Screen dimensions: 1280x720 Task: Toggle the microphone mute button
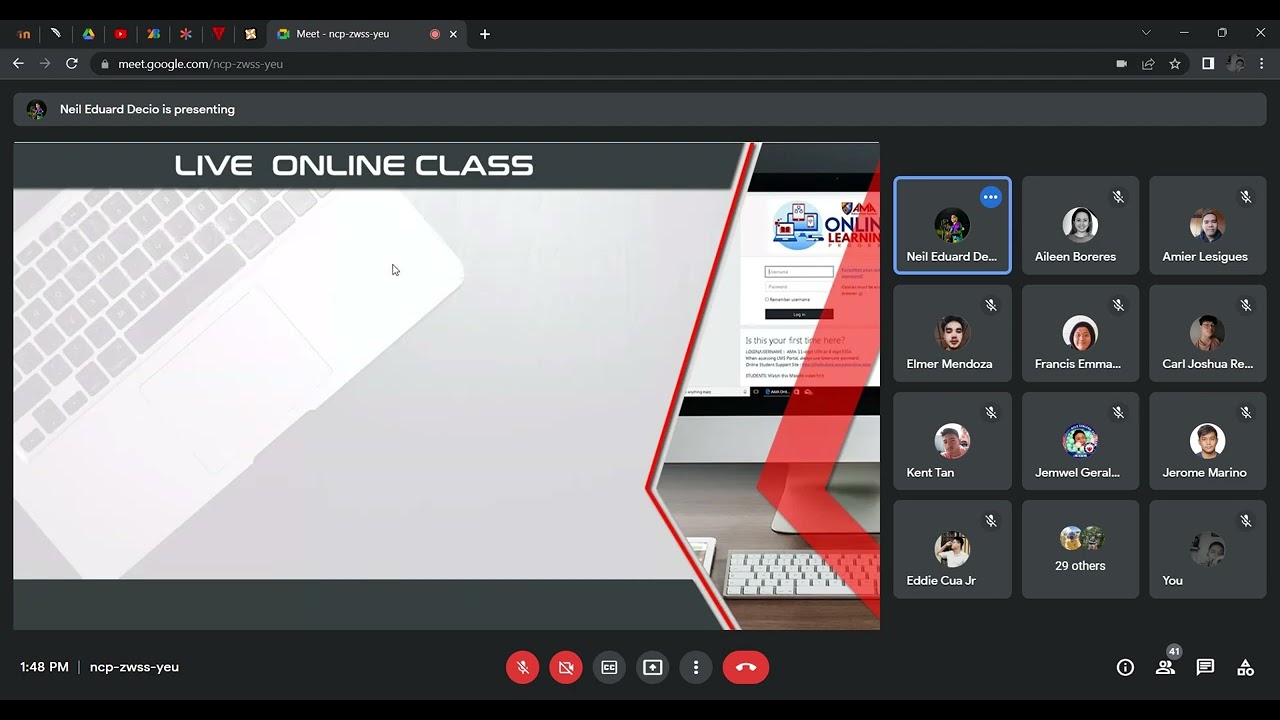(x=522, y=667)
